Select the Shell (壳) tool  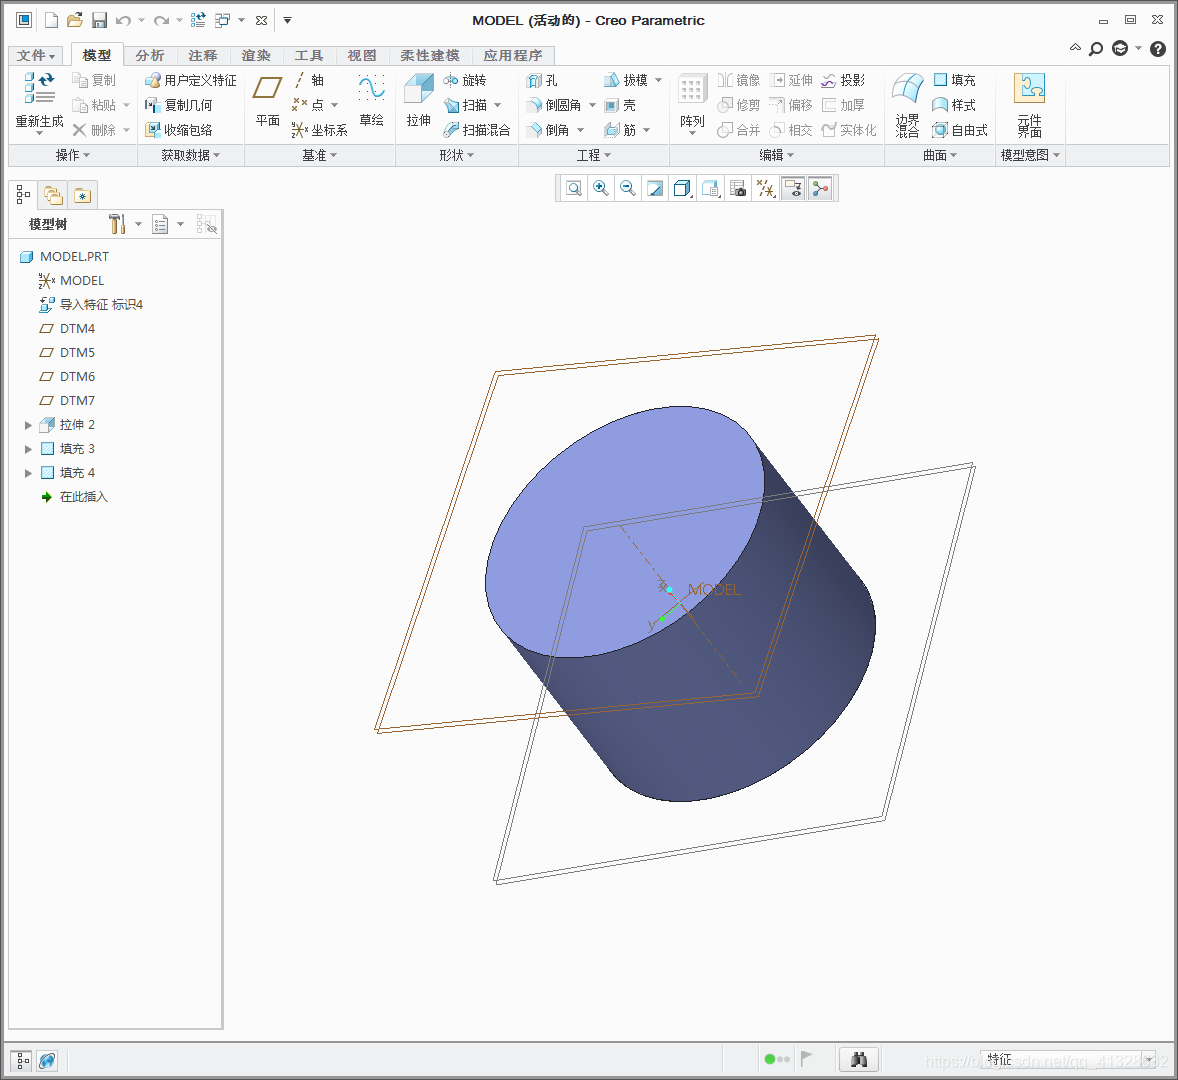pyautogui.click(x=621, y=105)
